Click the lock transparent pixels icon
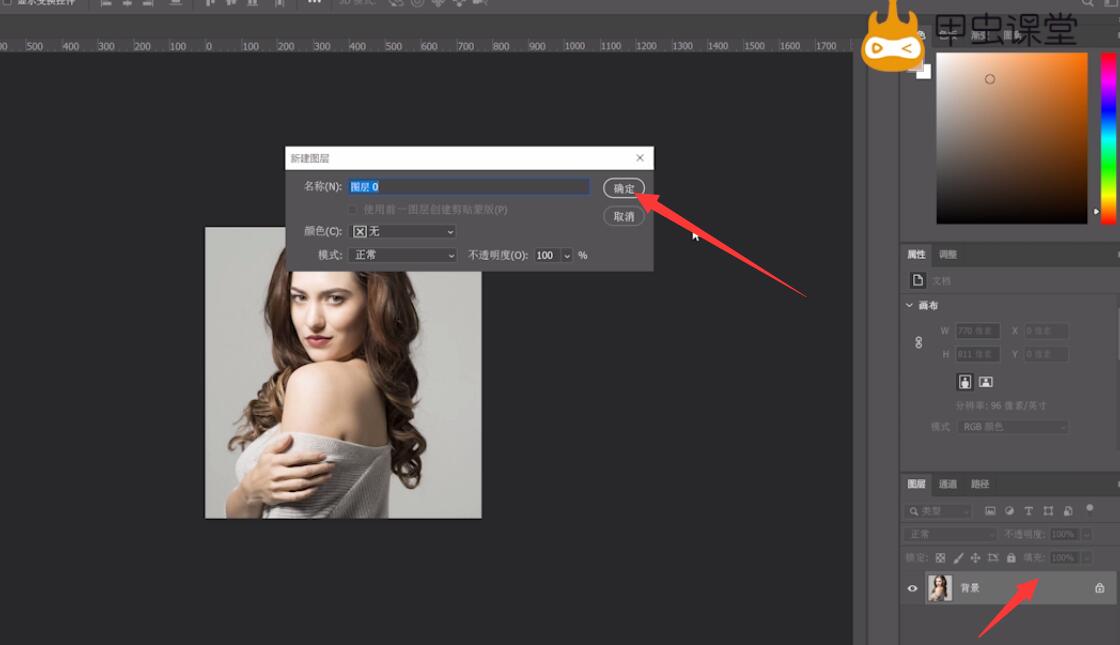Screen dimensions: 1120x645 pos(940,558)
